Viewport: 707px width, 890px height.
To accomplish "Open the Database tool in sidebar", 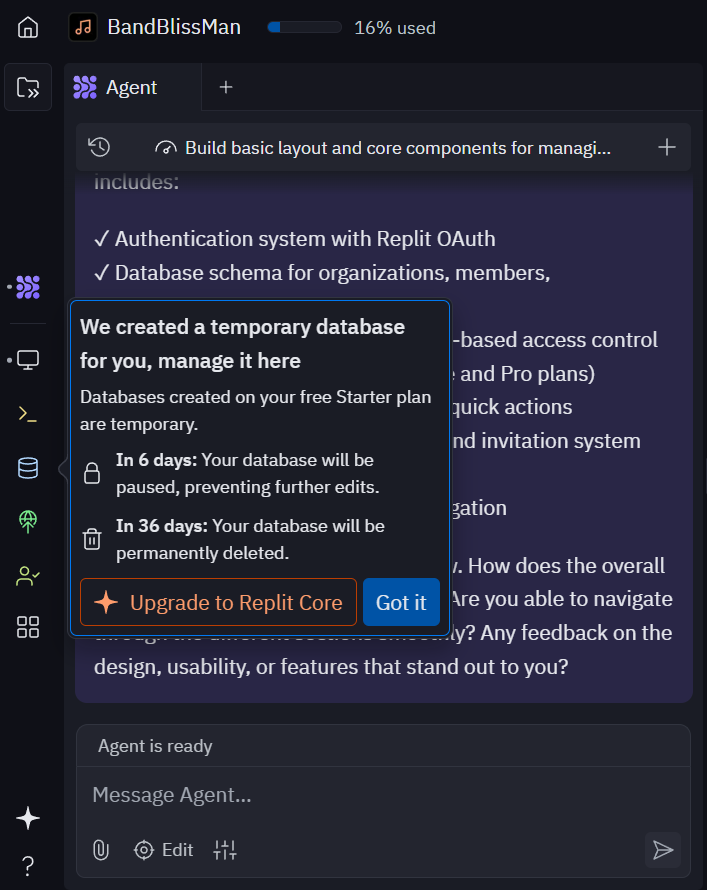I will (28, 468).
